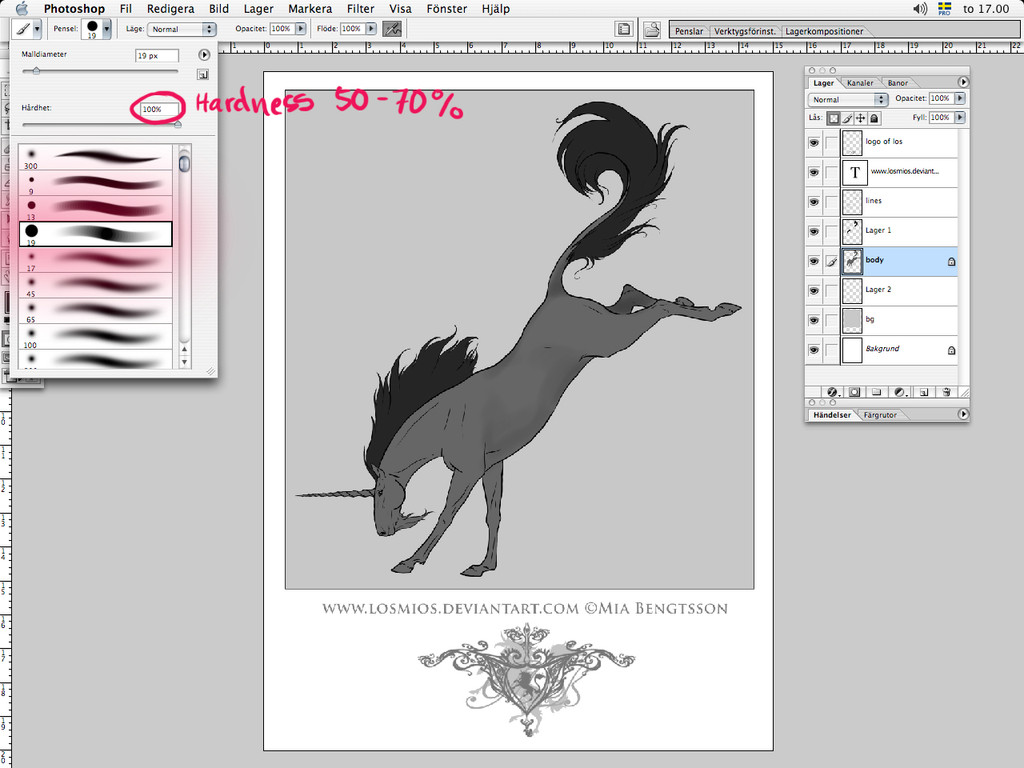Create new fill or adjustment layer

point(900,392)
